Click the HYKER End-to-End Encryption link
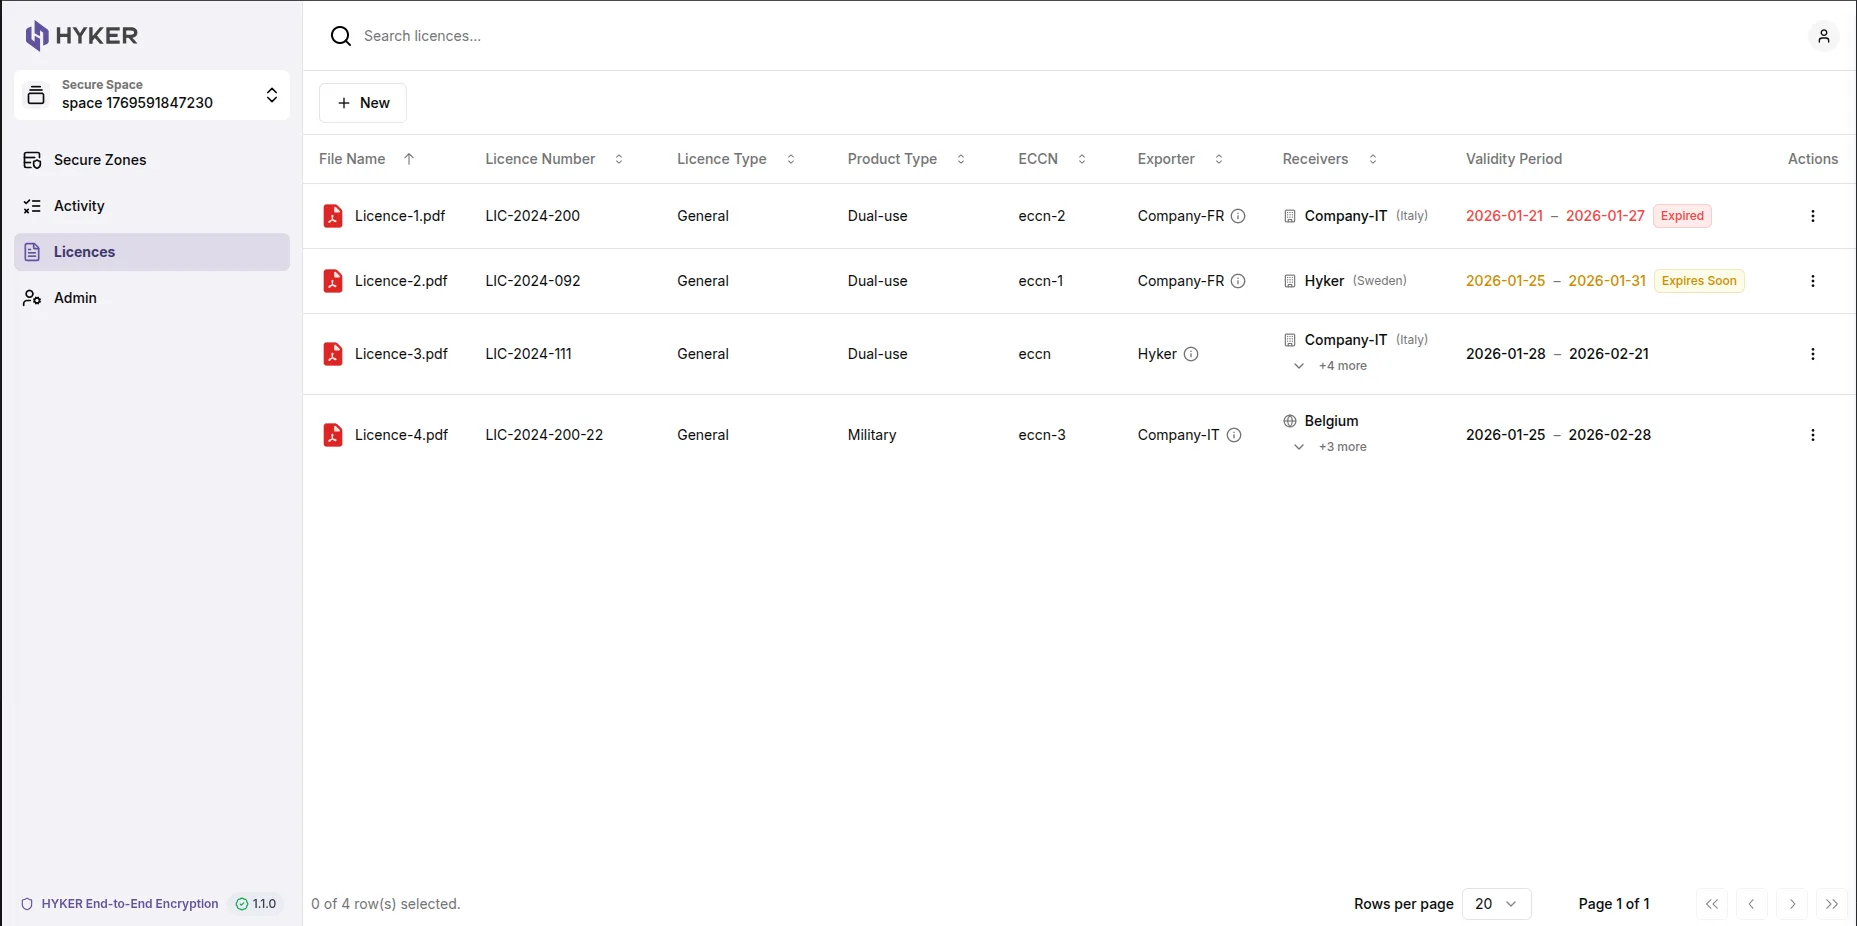Viewport: 1857px width, 926px height. 130,904
